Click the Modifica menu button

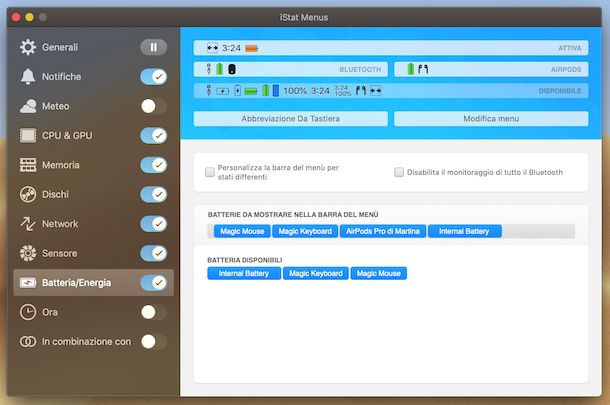pos(491,119)
